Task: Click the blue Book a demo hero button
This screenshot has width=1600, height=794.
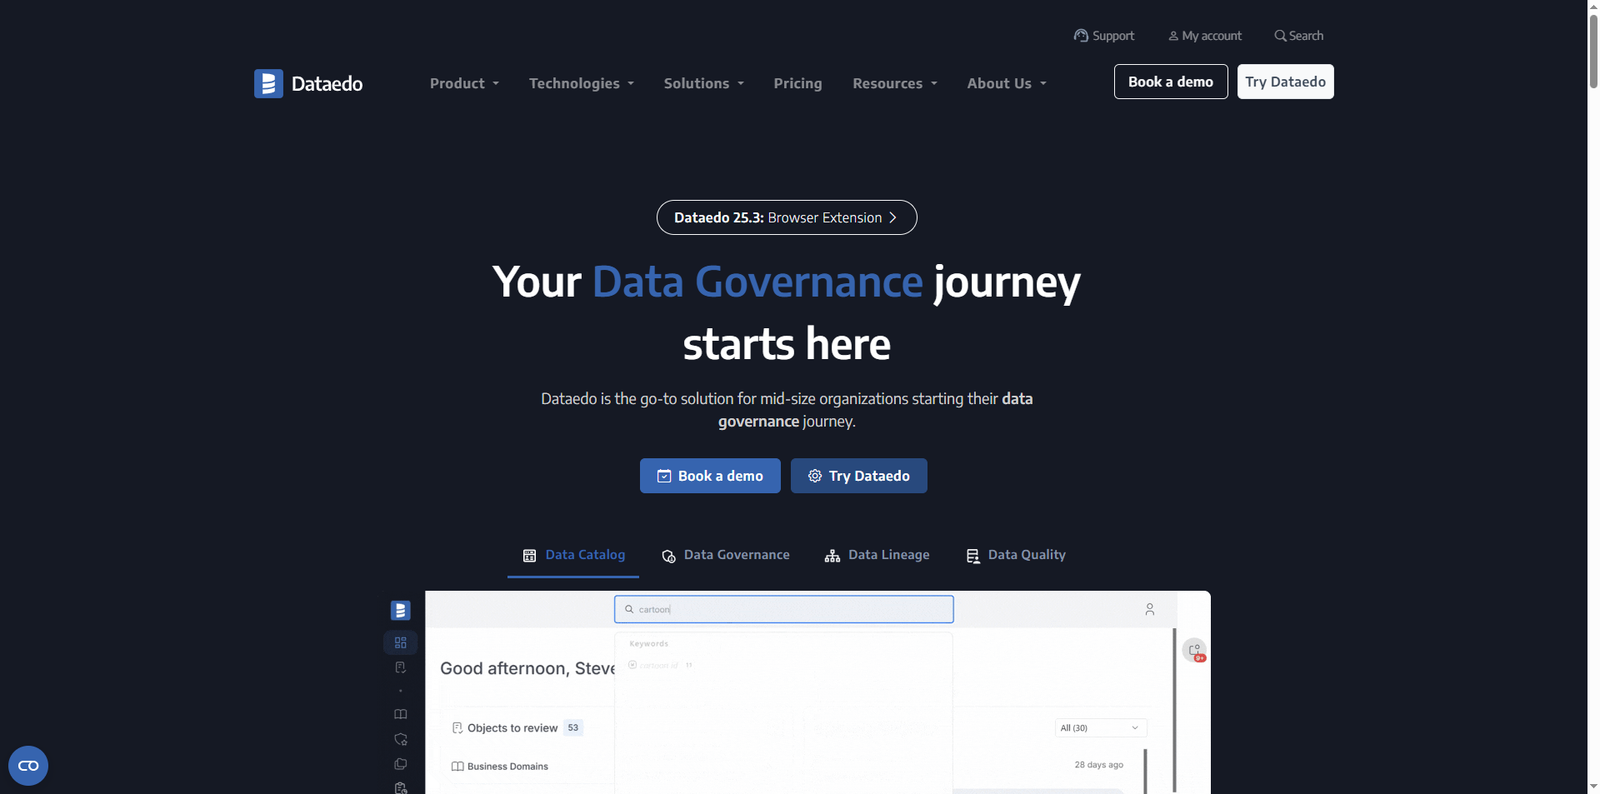Action: click(x=710, y=476)
